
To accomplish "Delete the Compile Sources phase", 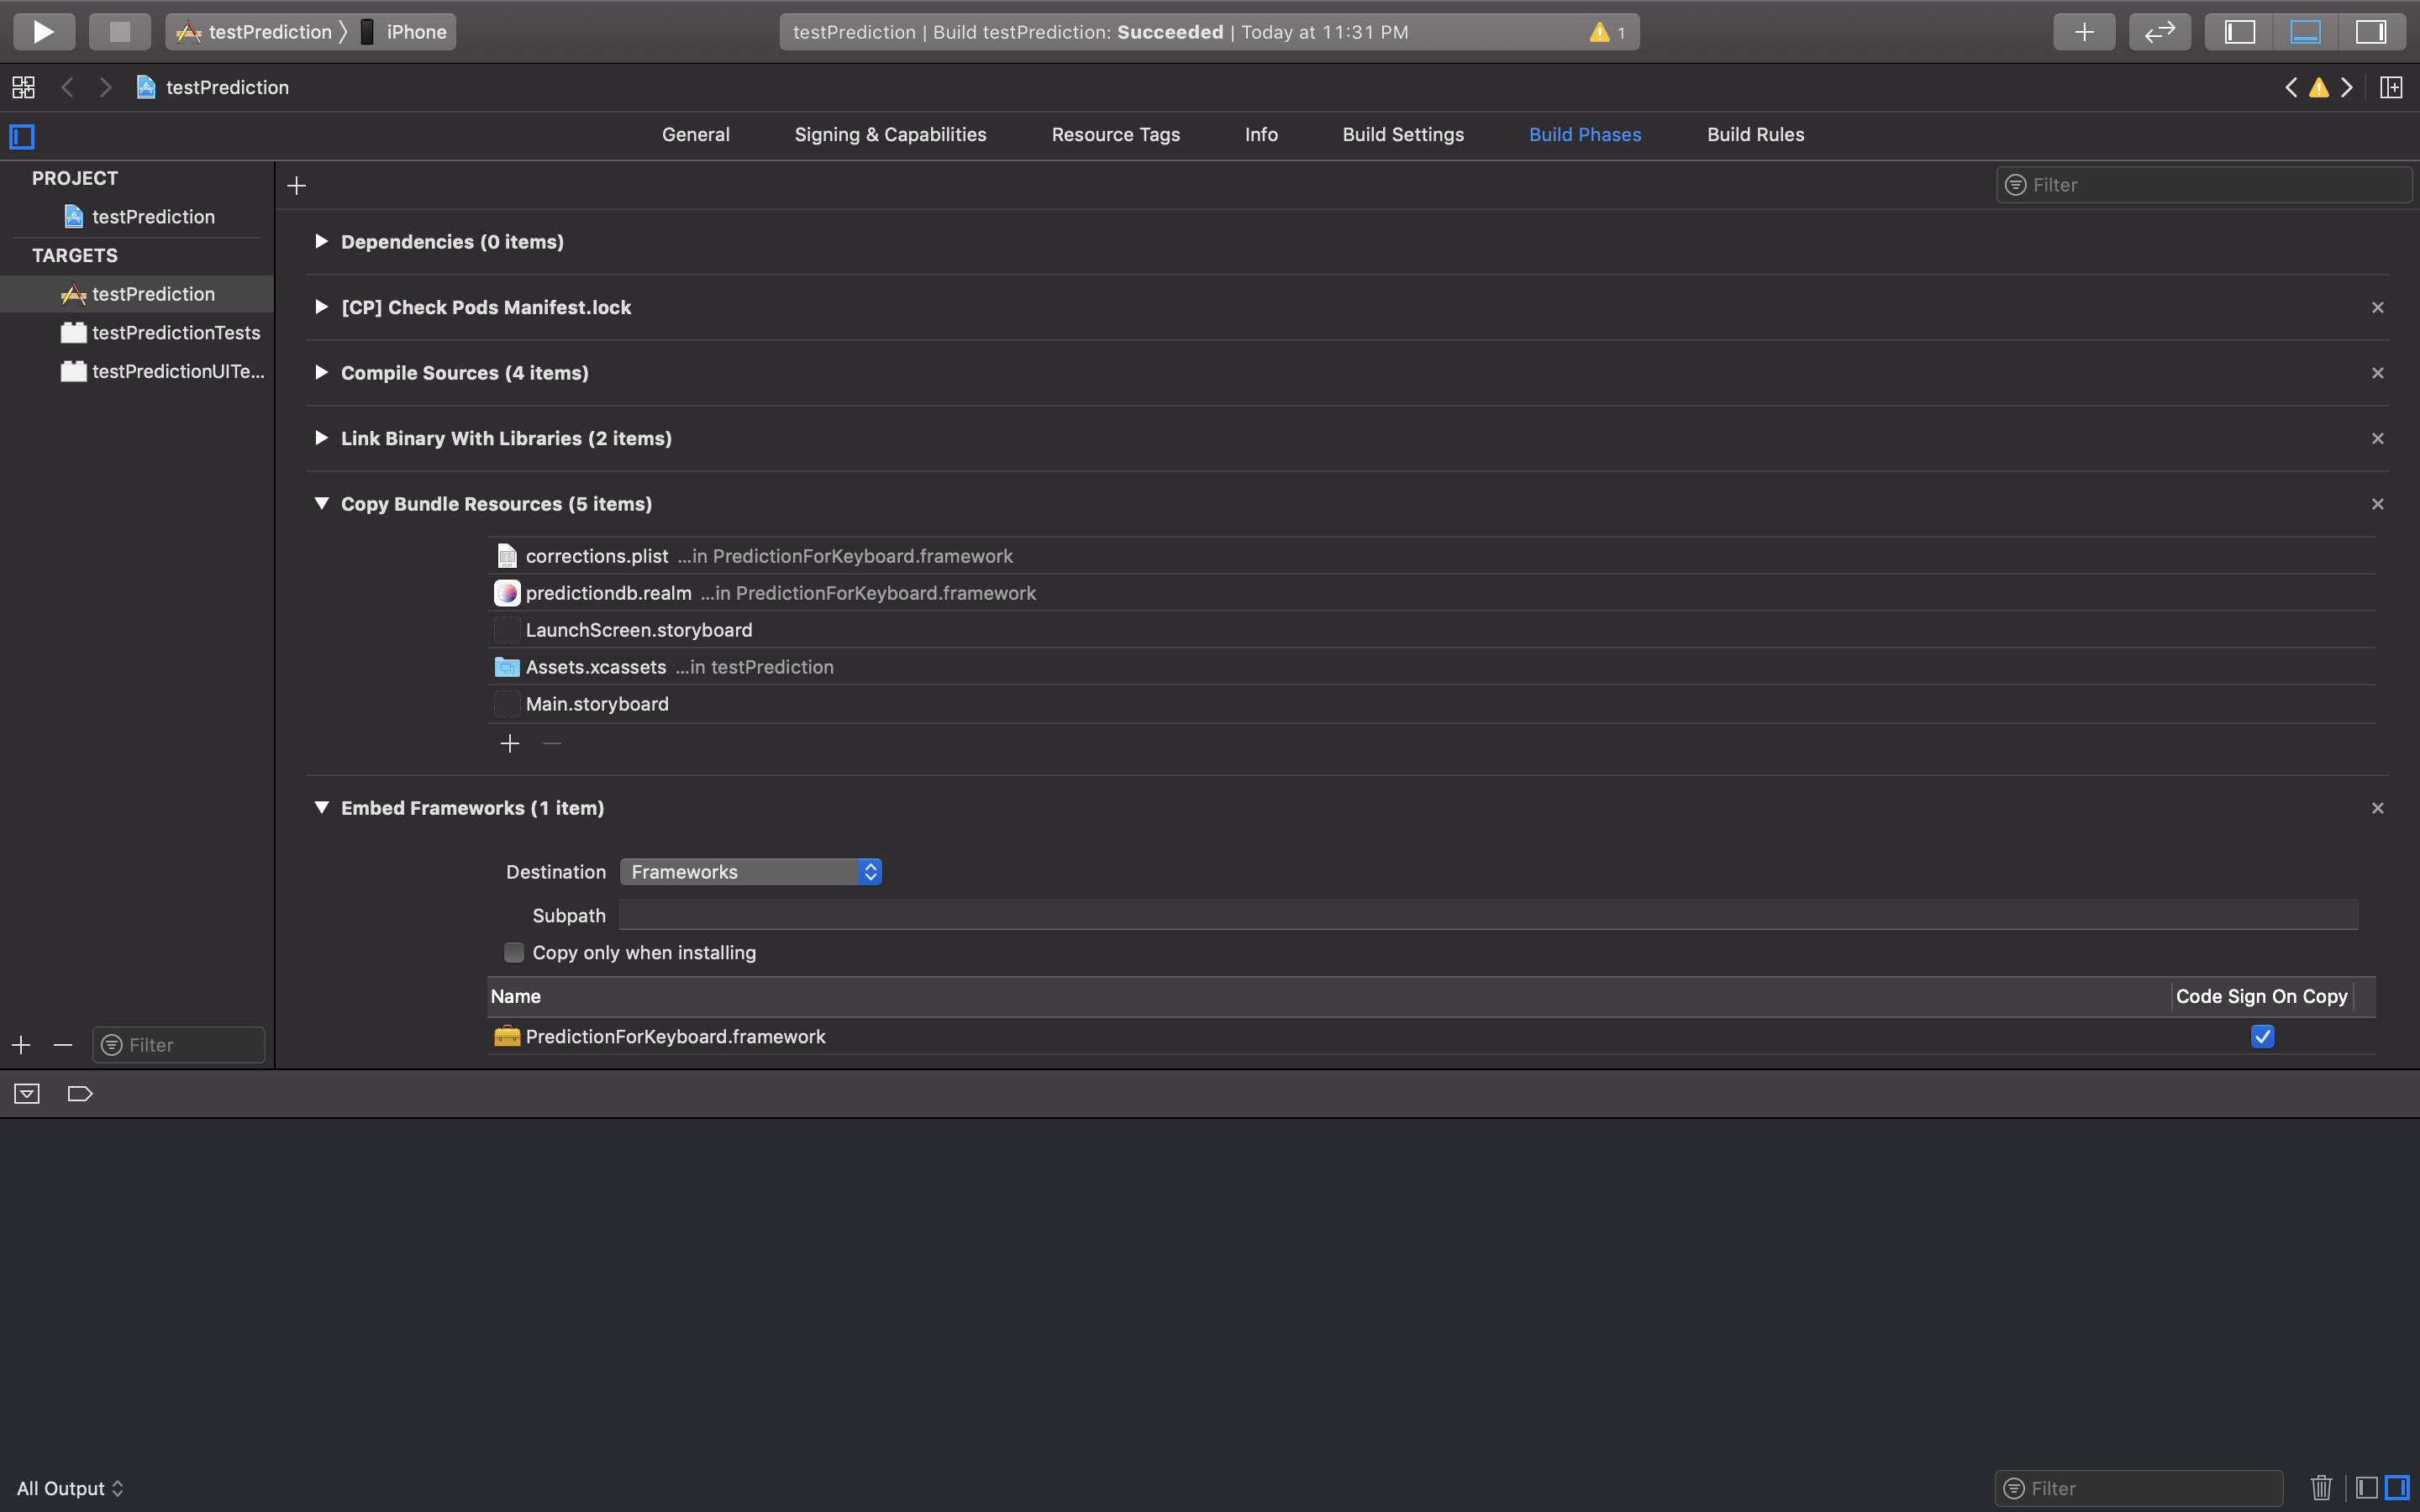I will pos(2377,373).
